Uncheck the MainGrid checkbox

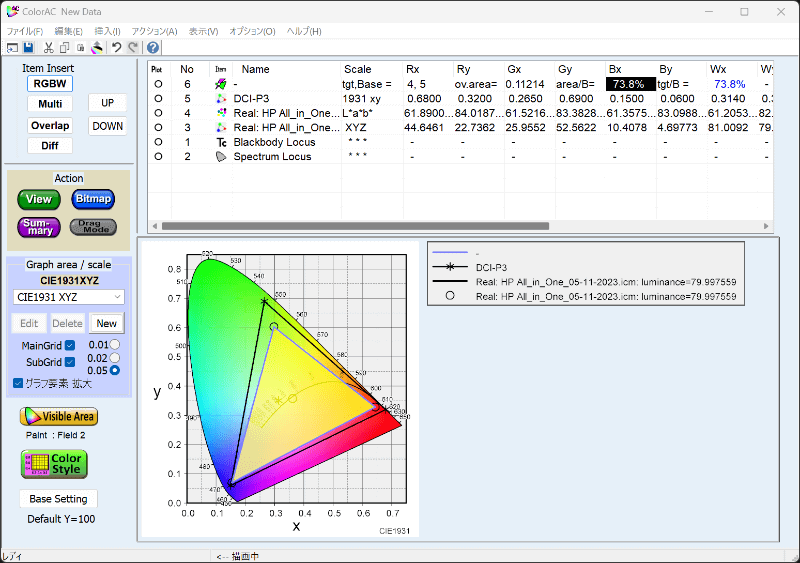coord(70,345)
